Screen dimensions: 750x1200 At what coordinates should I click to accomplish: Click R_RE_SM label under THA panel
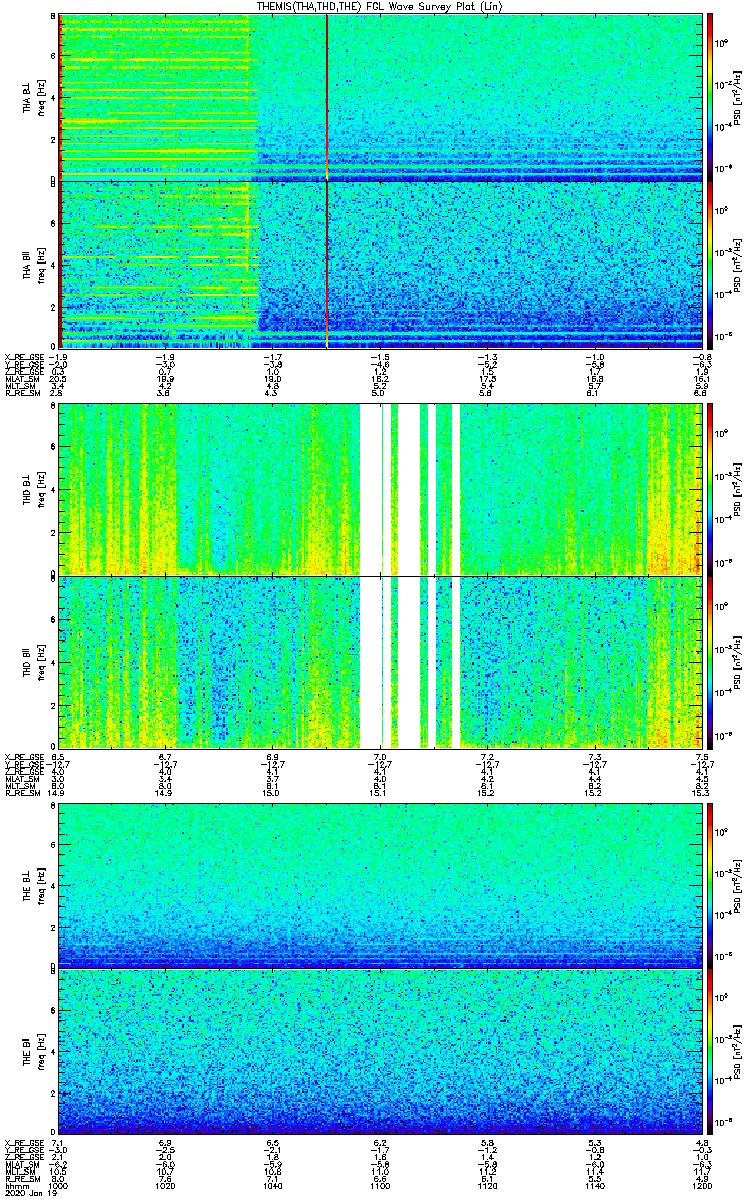coord(21,395)
